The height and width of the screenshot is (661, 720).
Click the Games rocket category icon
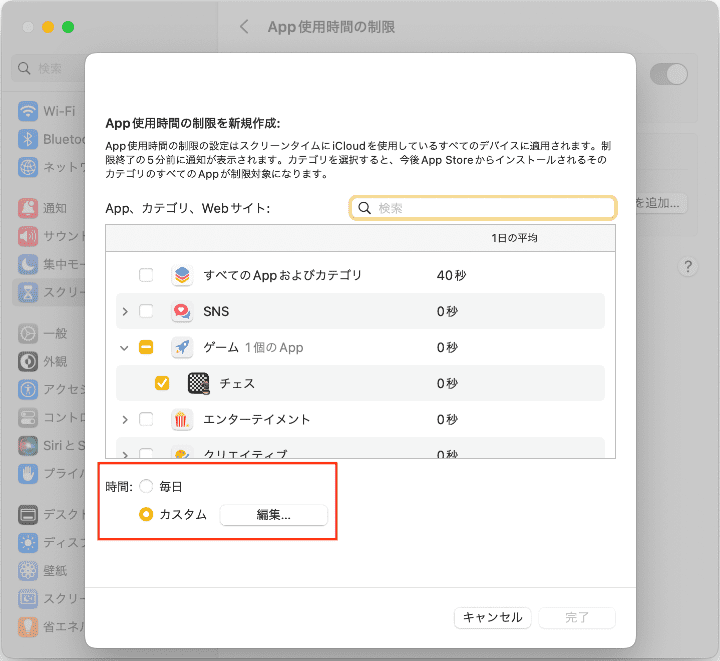(181, 347)
